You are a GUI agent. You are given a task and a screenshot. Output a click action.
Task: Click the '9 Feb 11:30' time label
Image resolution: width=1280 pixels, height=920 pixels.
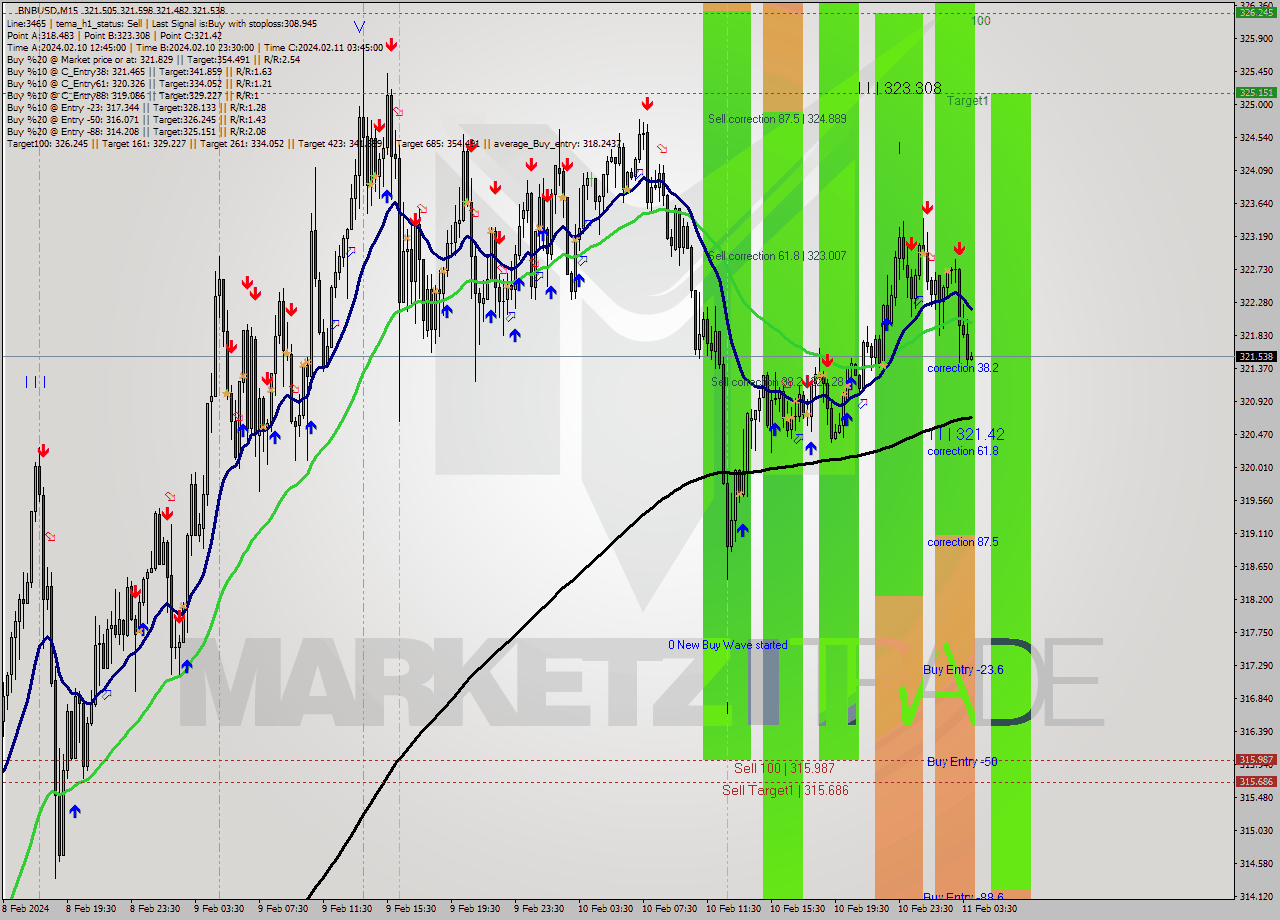pos(346,909)
